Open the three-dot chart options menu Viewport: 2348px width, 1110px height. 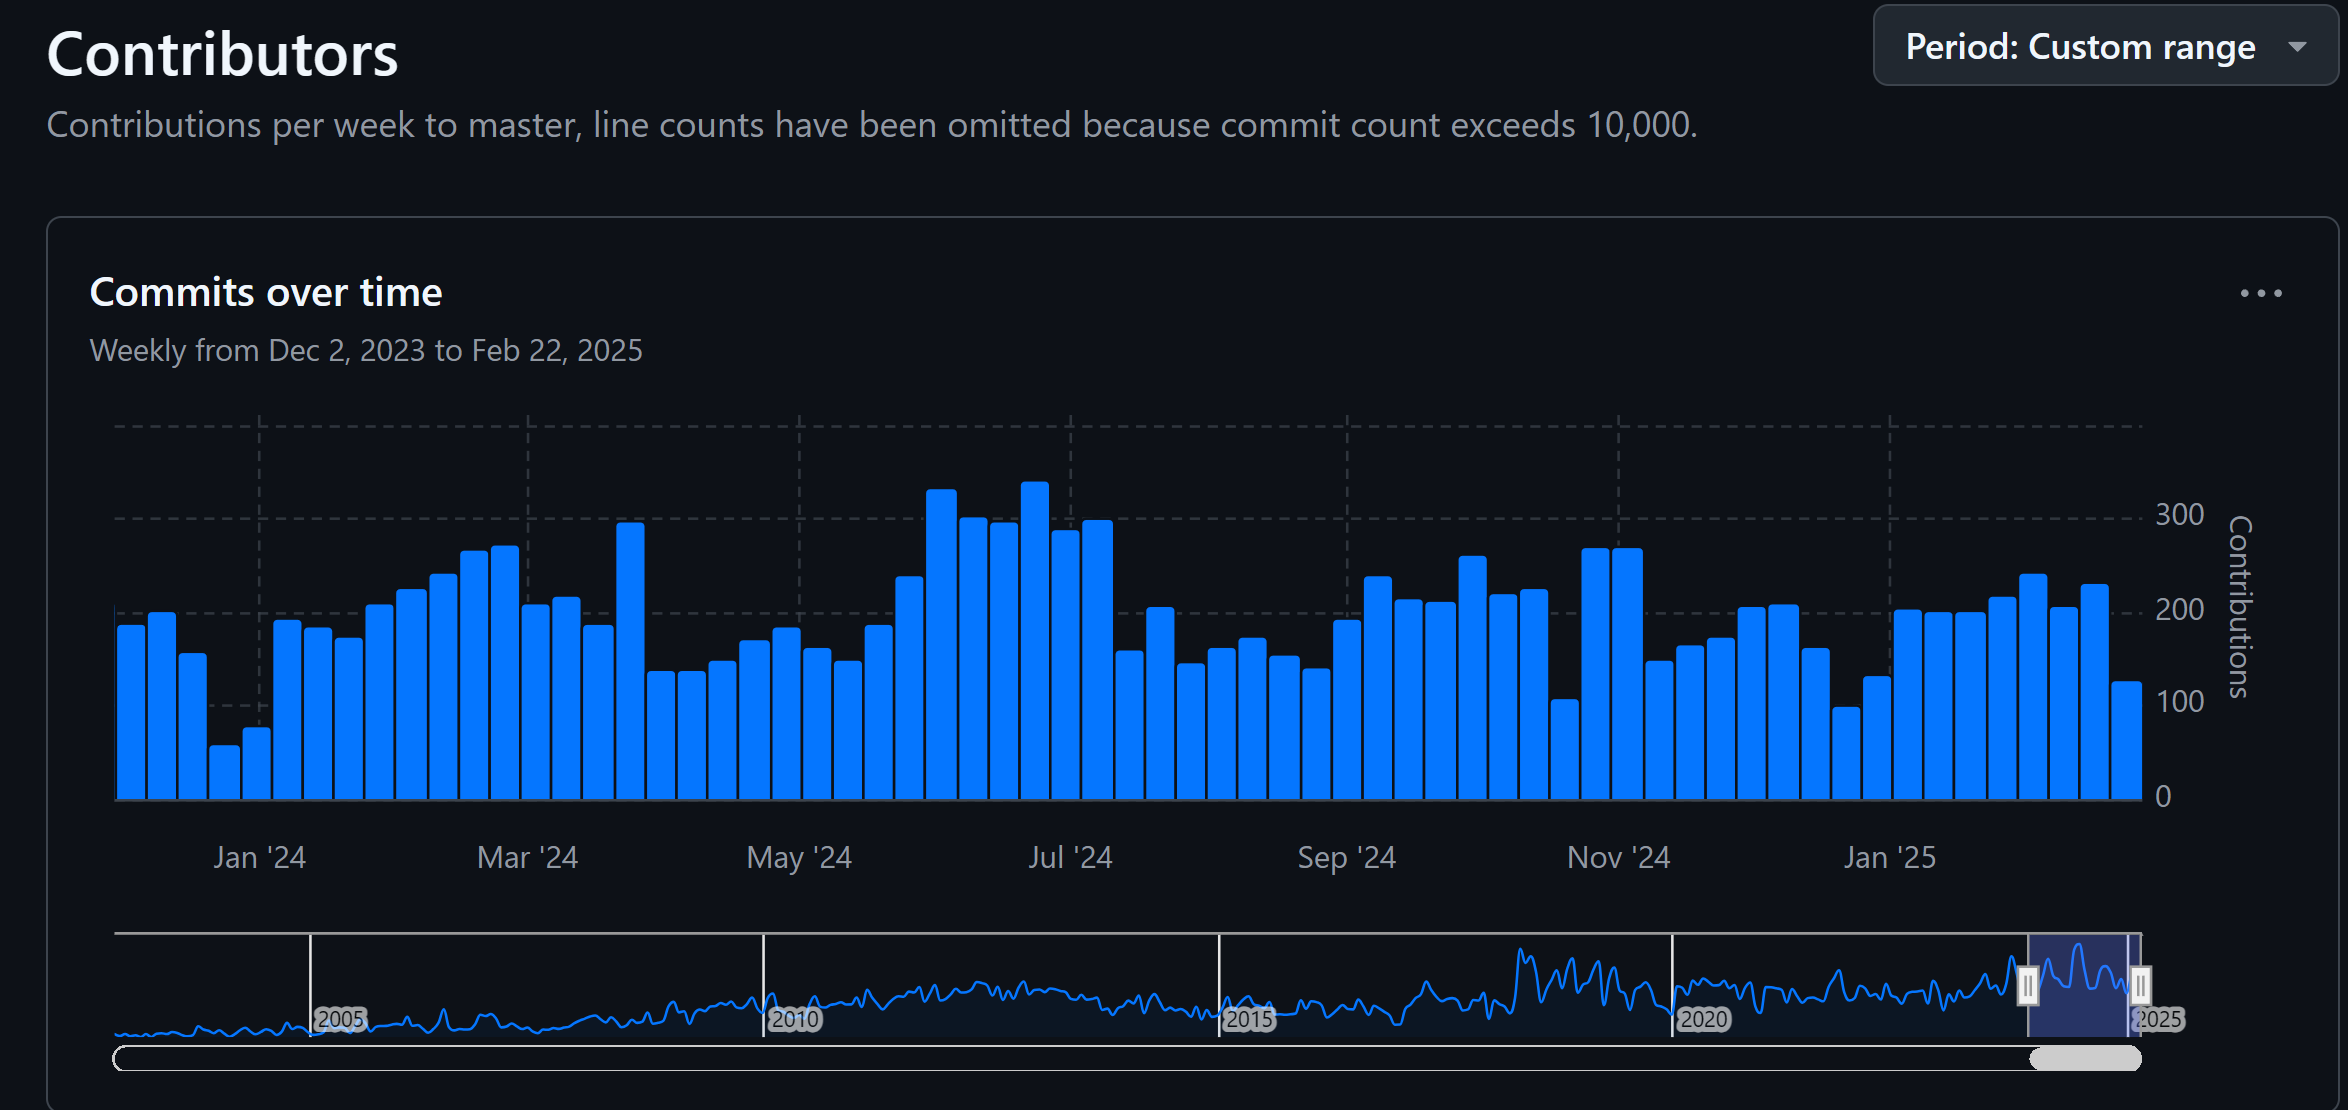click(2260, 293)
